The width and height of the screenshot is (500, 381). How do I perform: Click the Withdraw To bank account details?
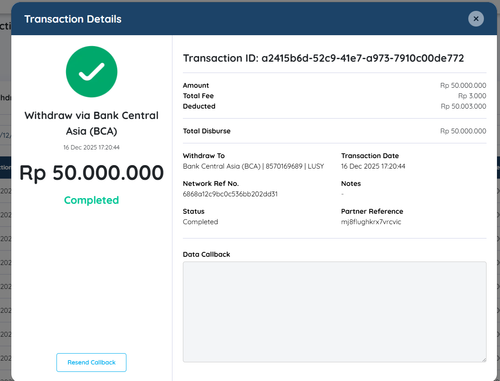pyautogui.click(x=253, y=166)
